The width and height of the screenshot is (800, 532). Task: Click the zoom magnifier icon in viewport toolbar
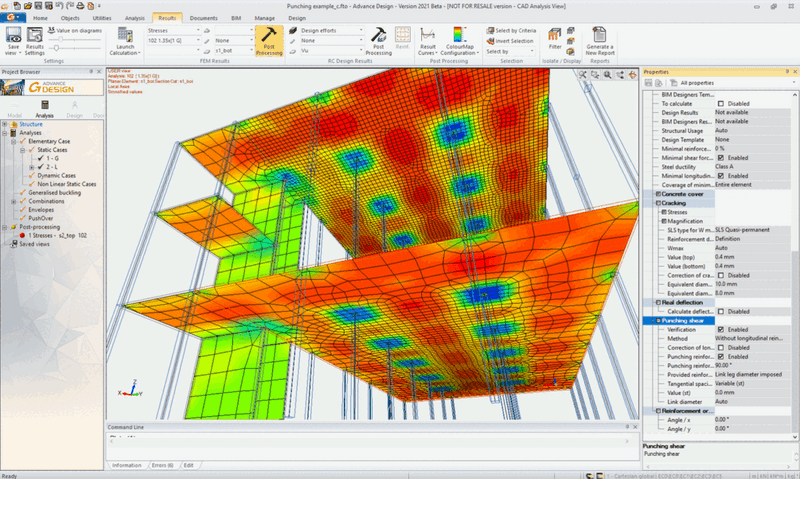point(608,75)
